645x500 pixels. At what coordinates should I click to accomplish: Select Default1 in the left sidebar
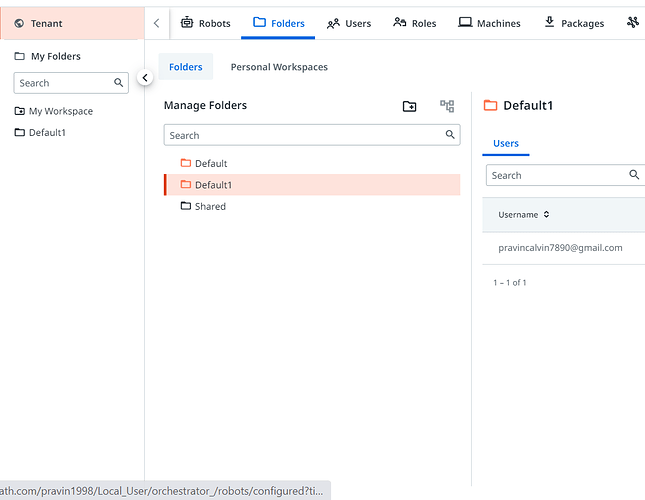[x=47, y=132]
